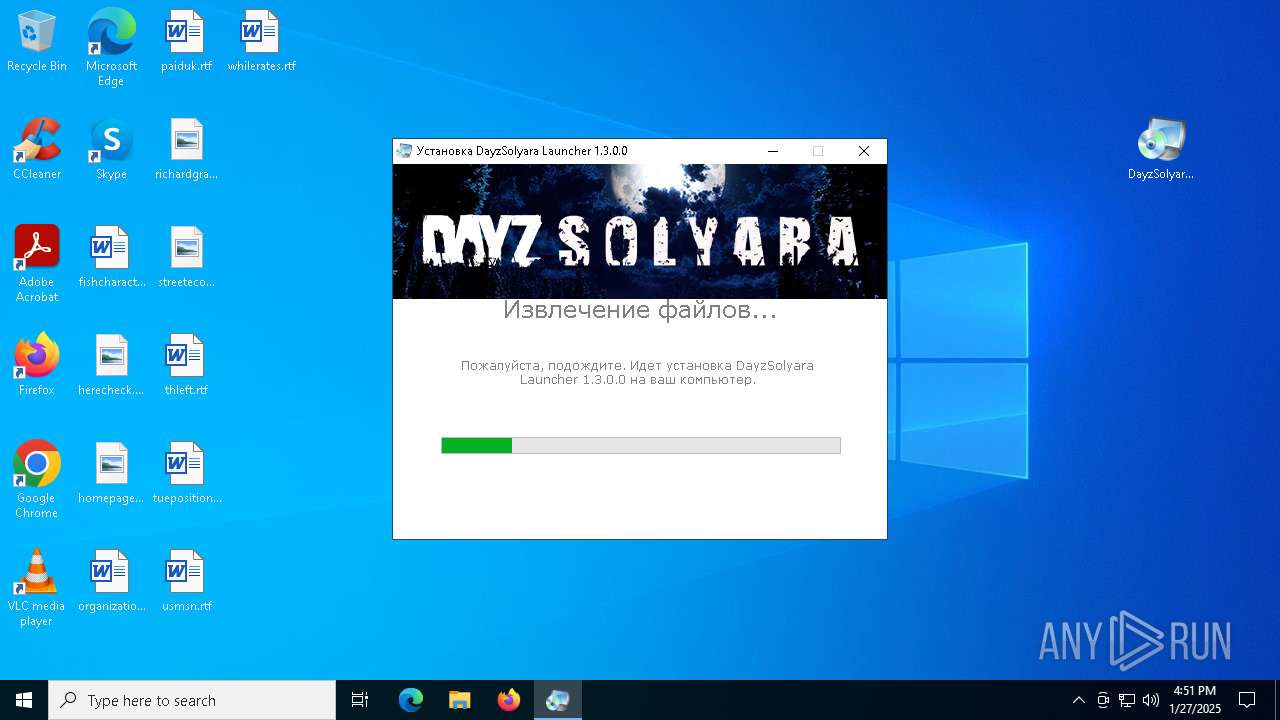Select the tueposition... document icon

tap(186, 474)
